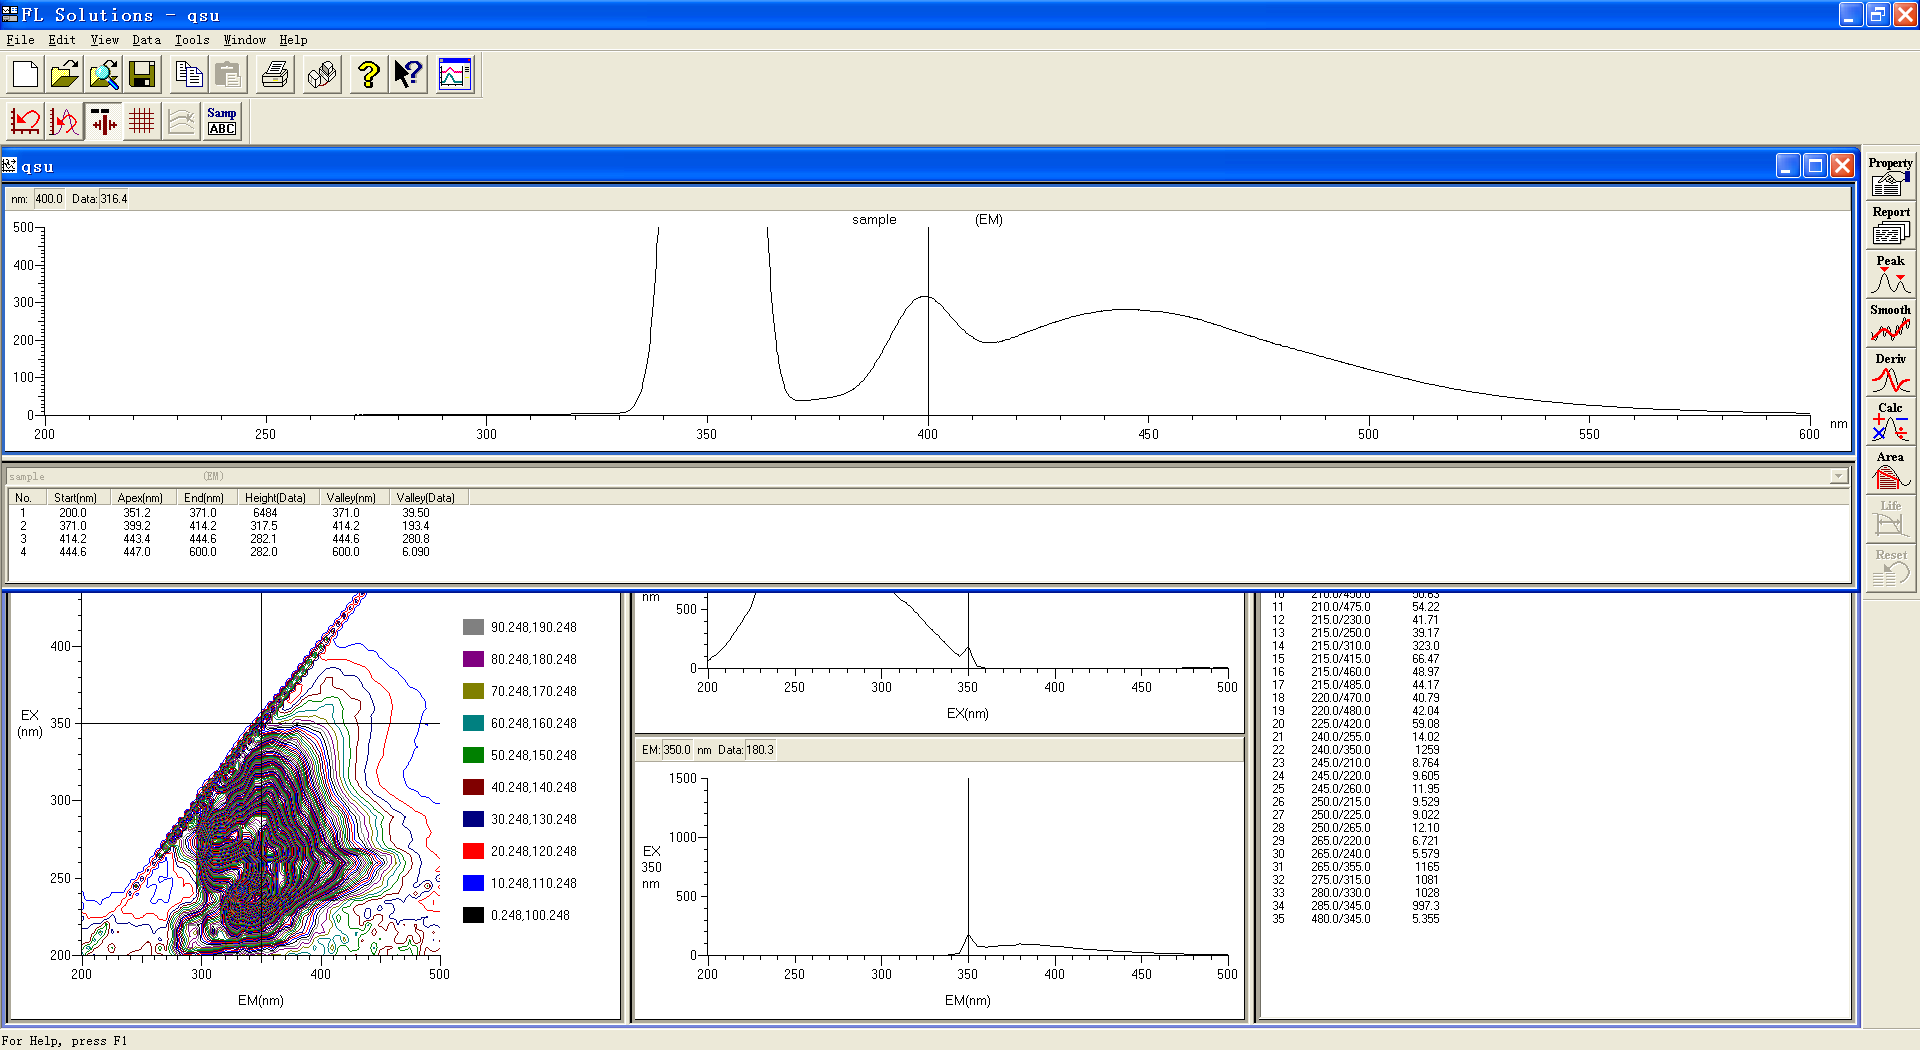Toggle the trace cursor toolbar icon
The width and height of the screenshot is (1920, 1050).
coord(104,122)
